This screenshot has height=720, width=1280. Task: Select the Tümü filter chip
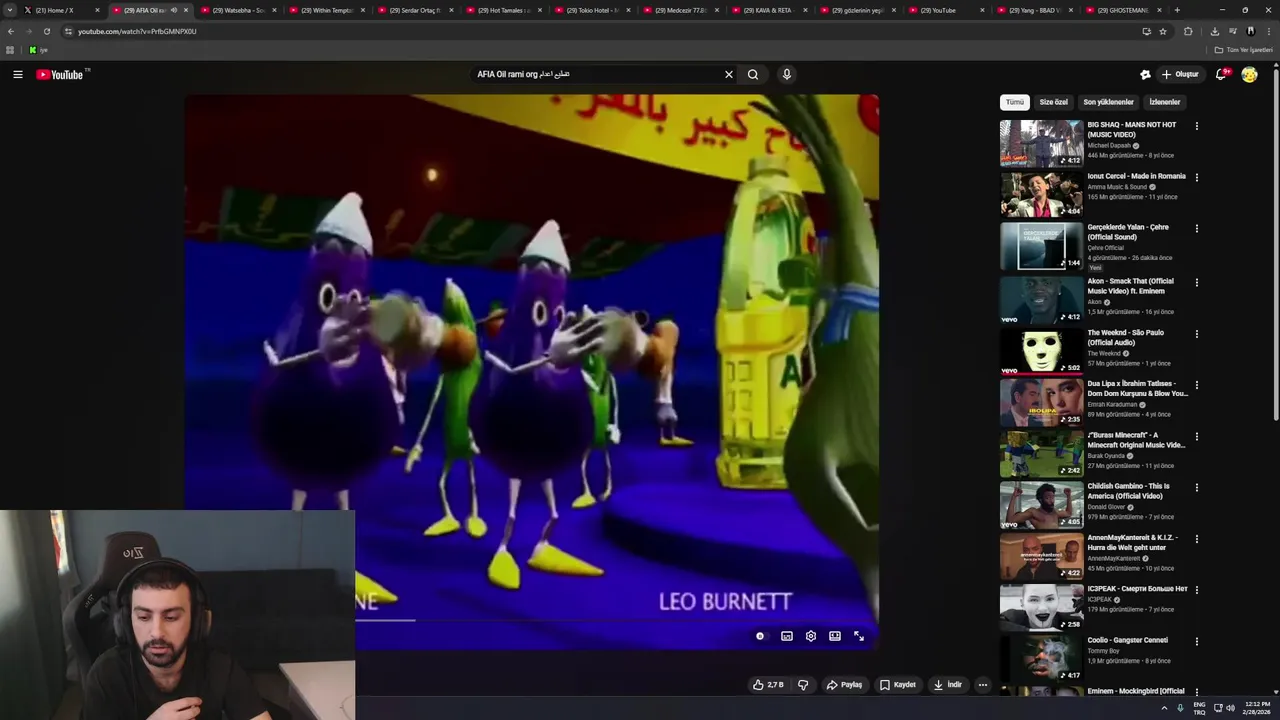coord(1015,102)
